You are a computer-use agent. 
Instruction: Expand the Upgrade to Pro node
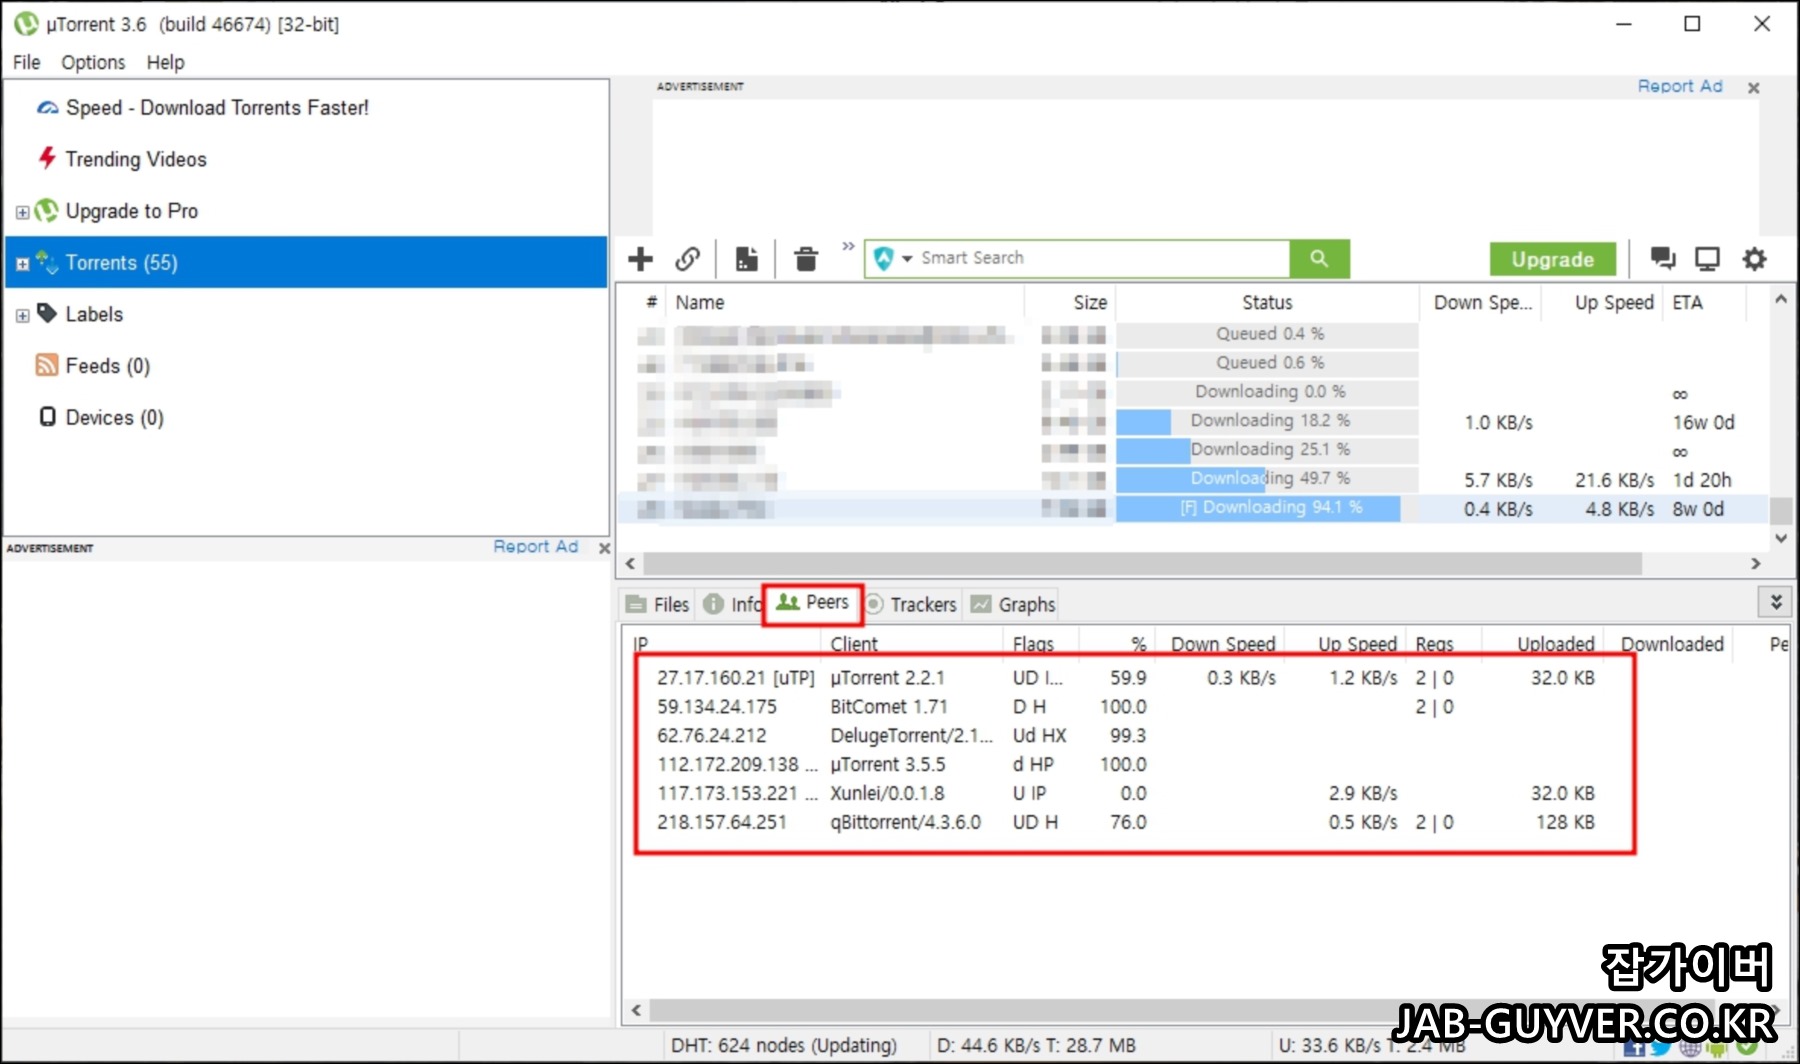pos(22,212)
